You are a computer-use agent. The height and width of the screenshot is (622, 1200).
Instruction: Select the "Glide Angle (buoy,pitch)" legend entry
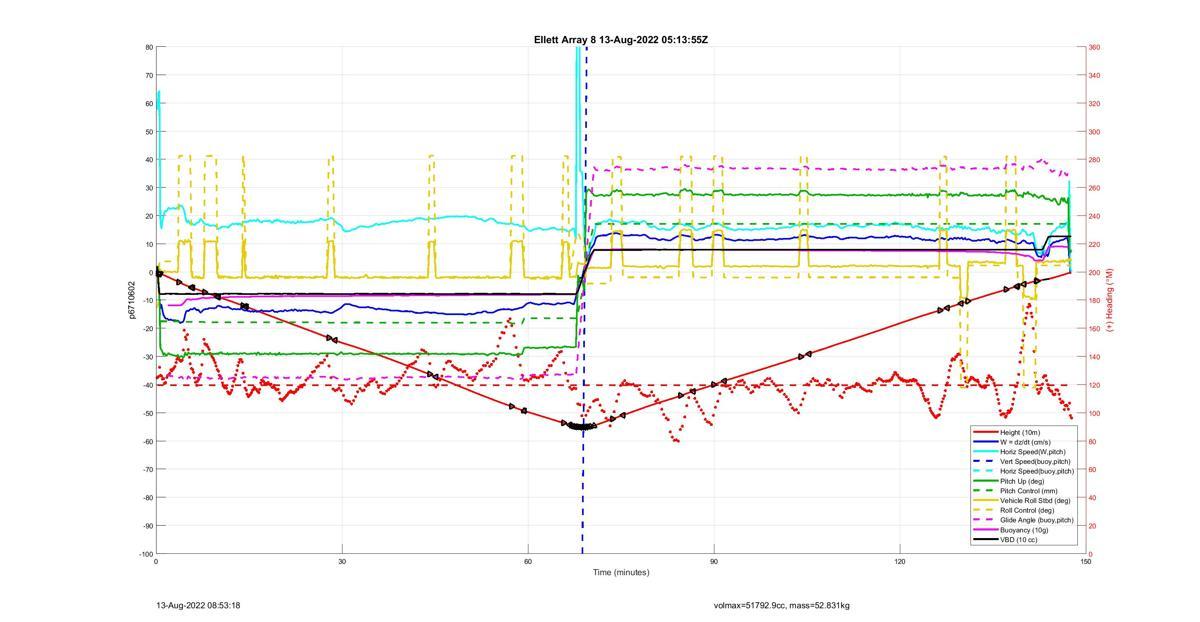coord(1024,520)
